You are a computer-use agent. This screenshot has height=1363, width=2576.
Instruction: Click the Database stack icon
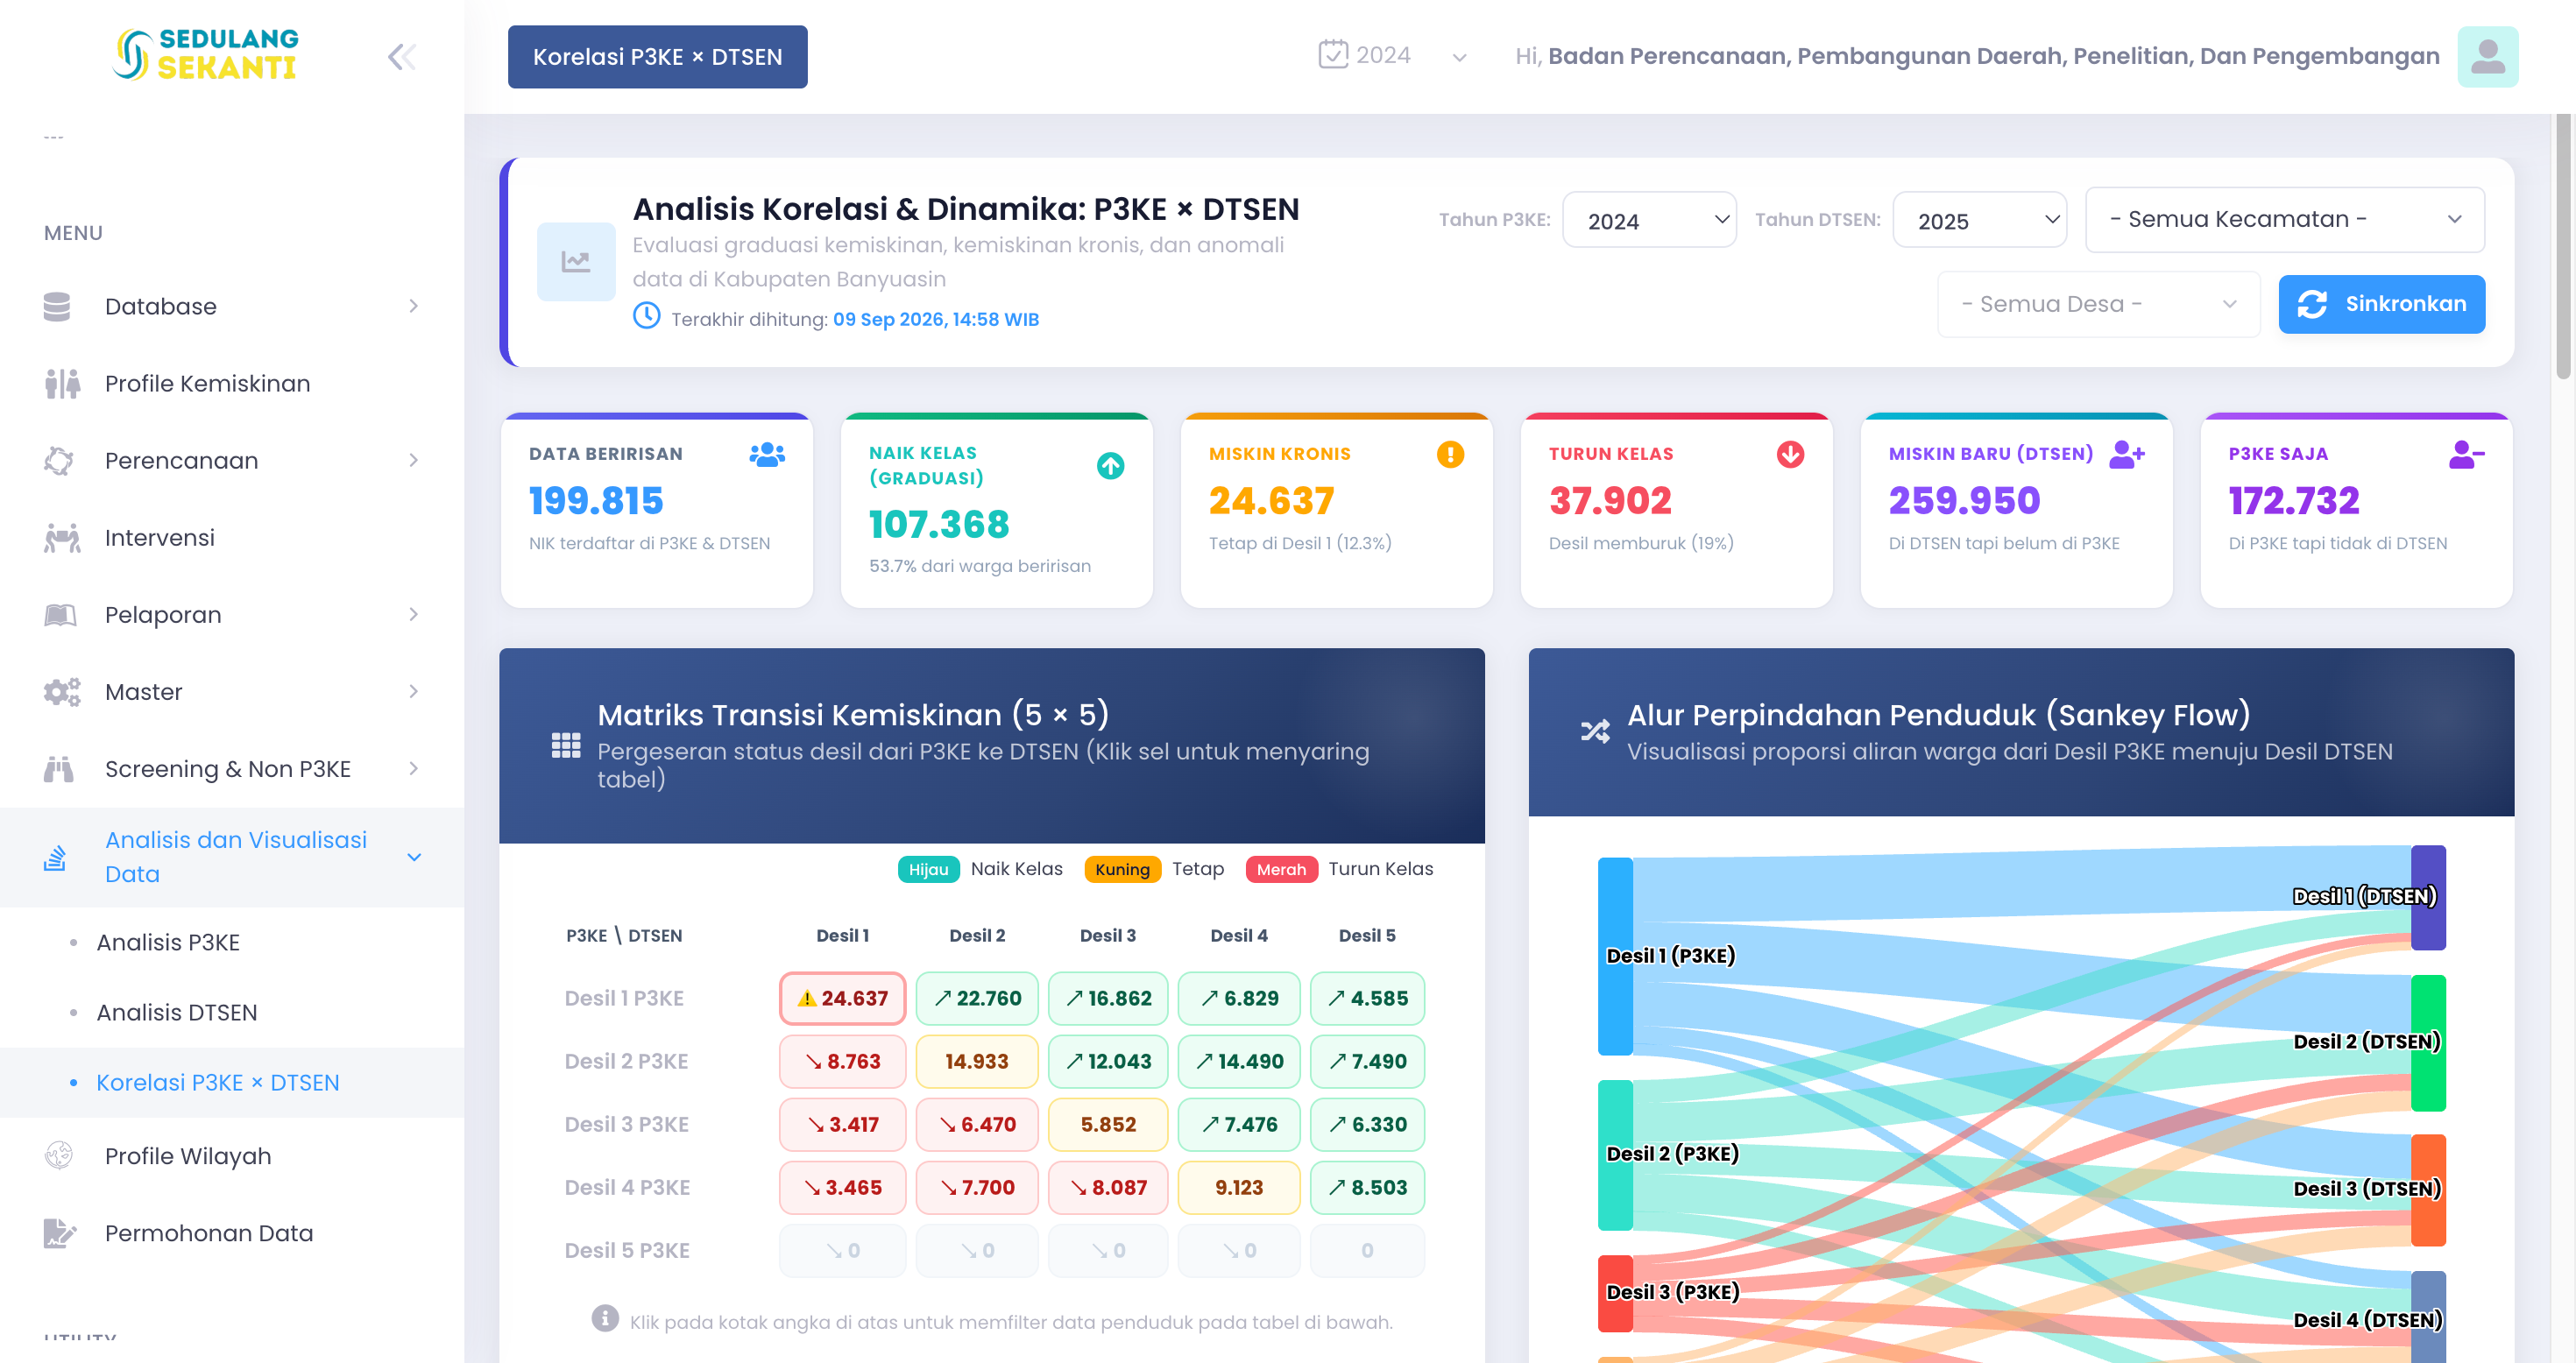[57, 307]
